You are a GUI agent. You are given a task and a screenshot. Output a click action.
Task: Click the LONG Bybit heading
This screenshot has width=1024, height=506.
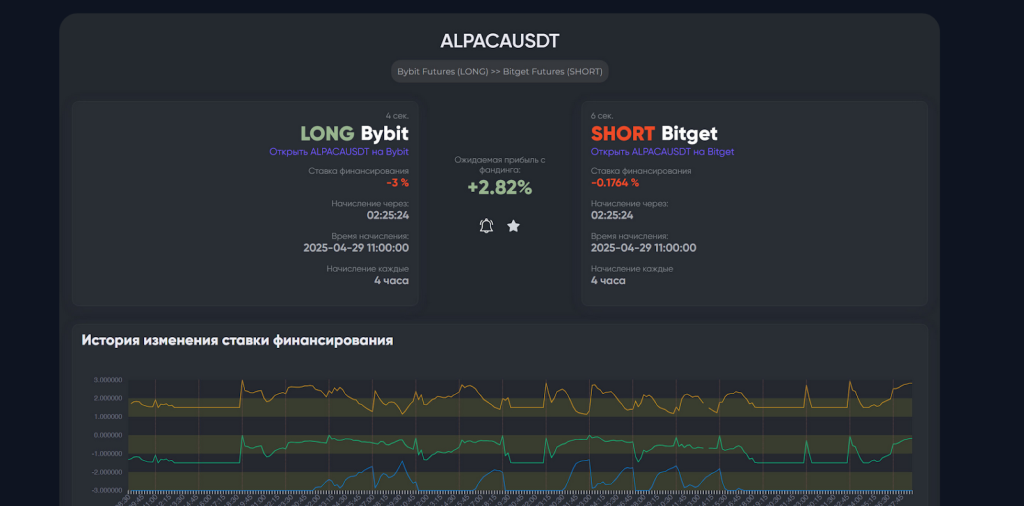click(x=355, y=134)
